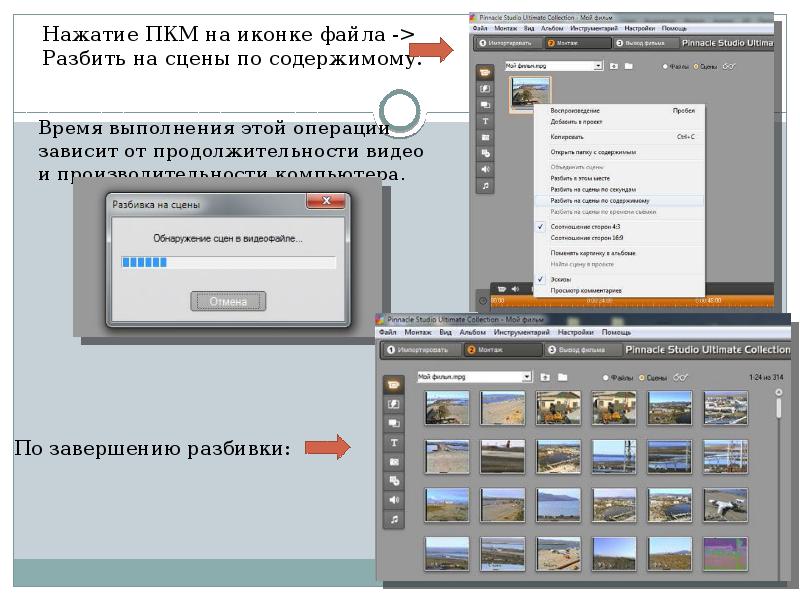Expand 'Мой фильм.mpg' dropdown in the scene-grid window
This screenshot has height=600, width=800.
click(x=527, y=377)
